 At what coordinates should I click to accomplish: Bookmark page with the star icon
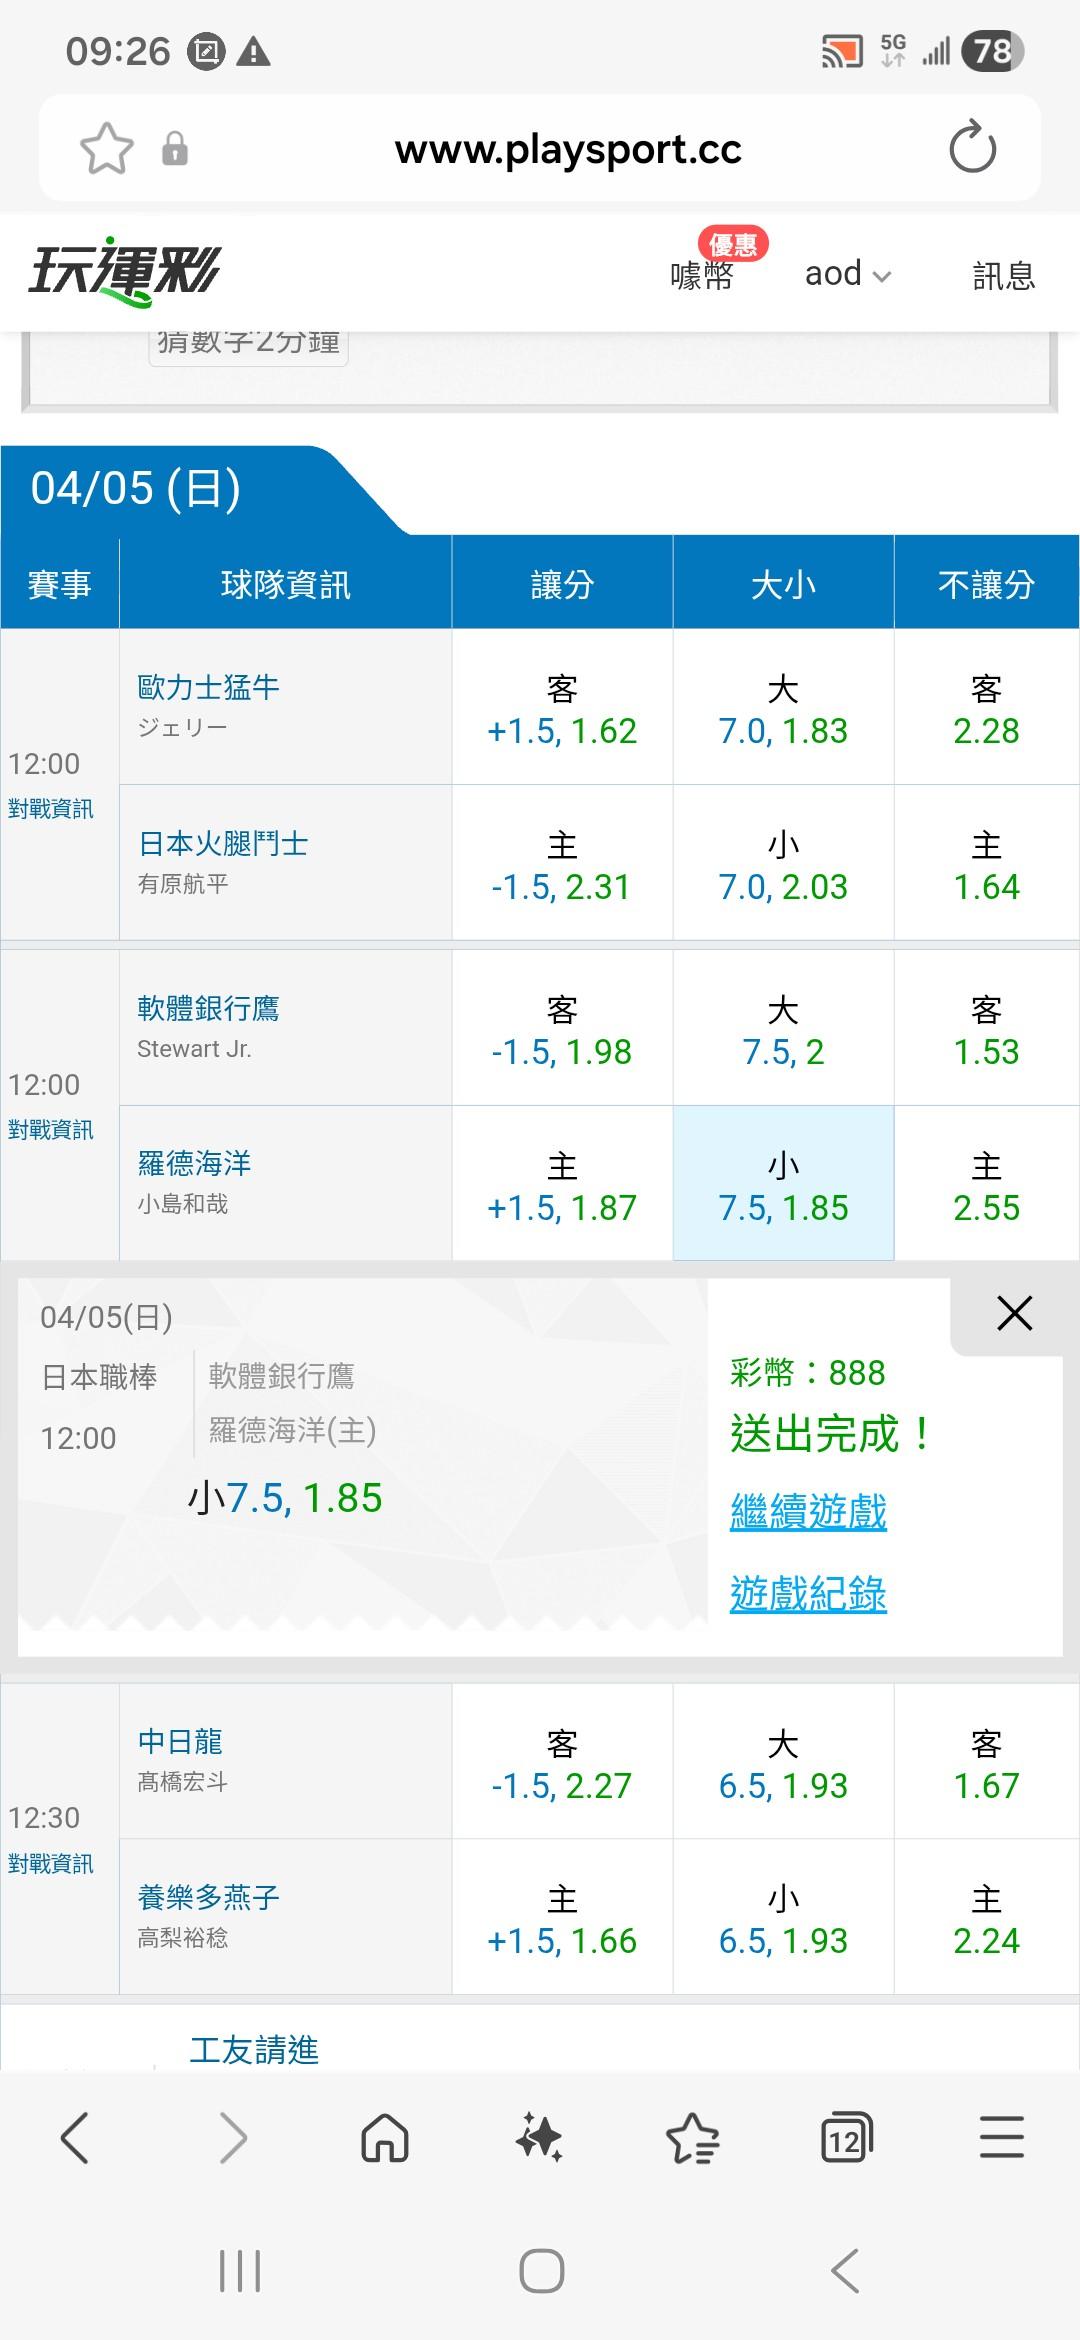(106, 149)
